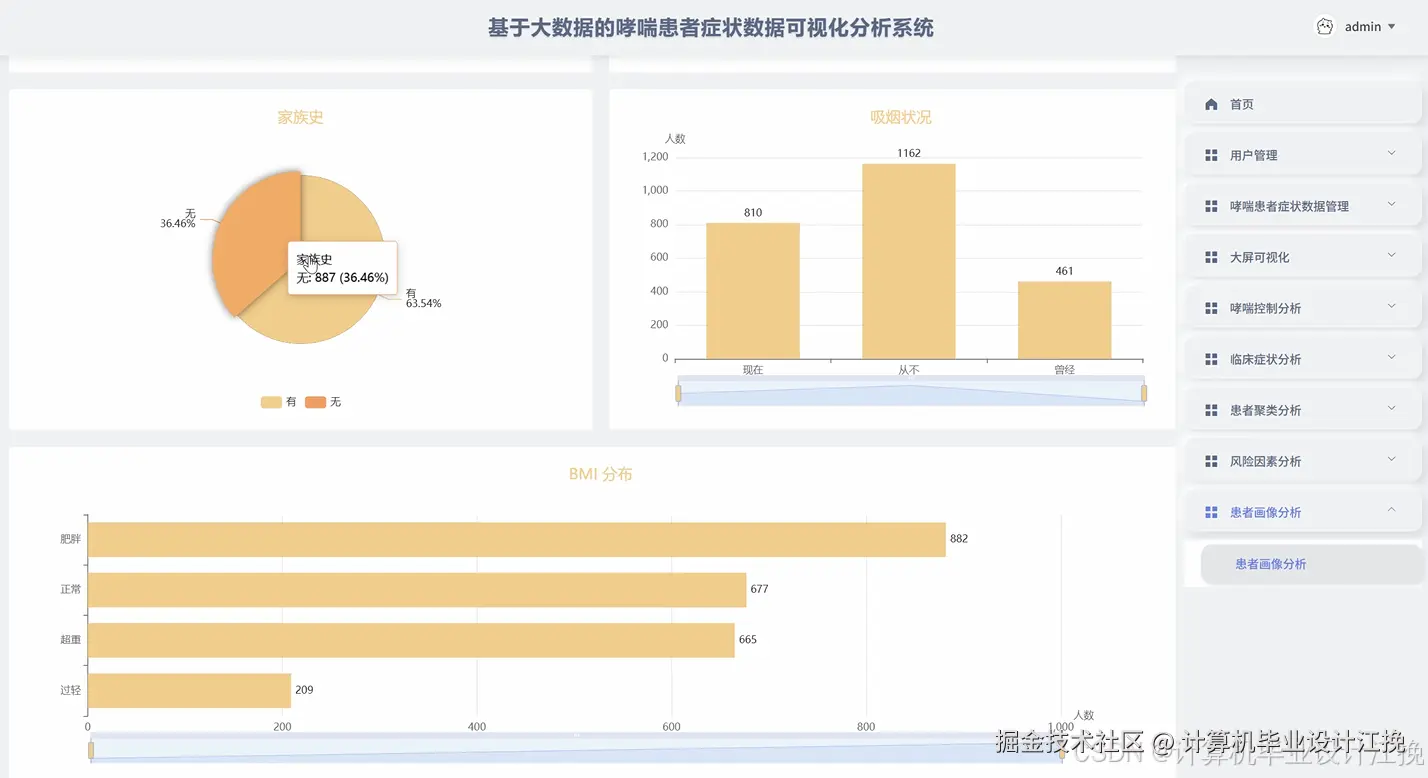Click the grid icon next to 临床症状分析
1428x778 pixels.
coord(1211,359)
